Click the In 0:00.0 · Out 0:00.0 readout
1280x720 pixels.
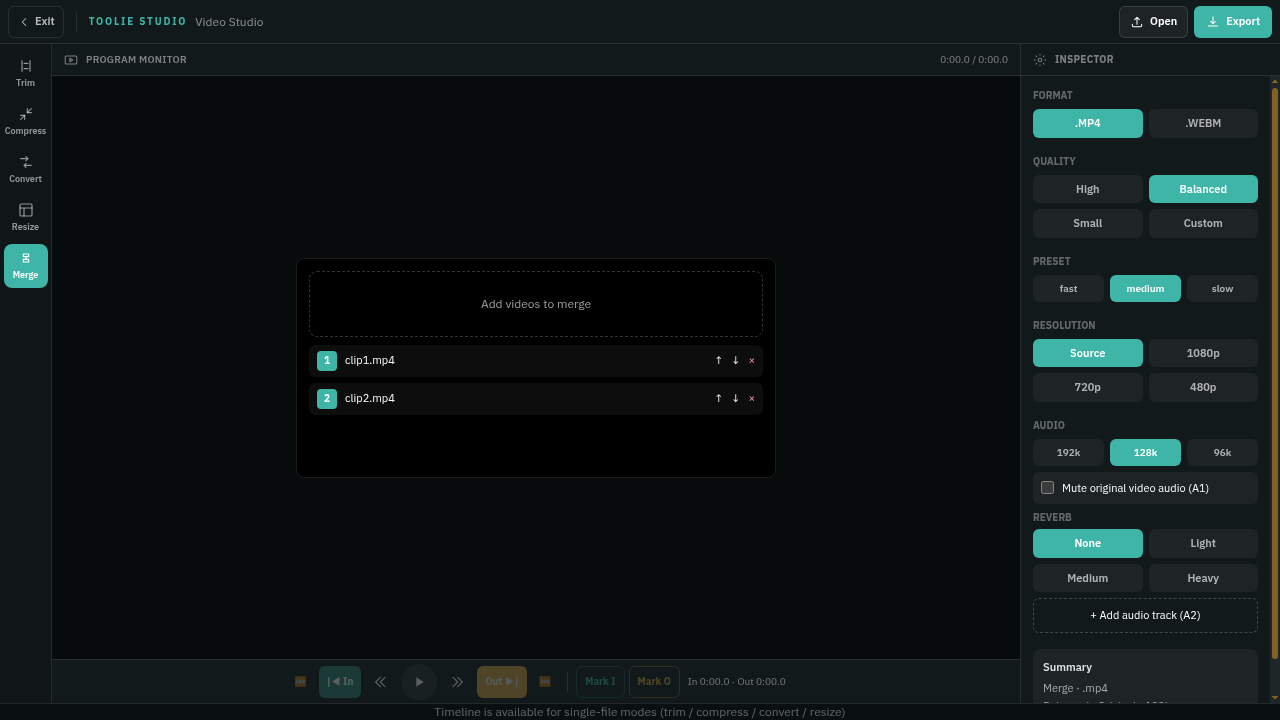(737, 682)
